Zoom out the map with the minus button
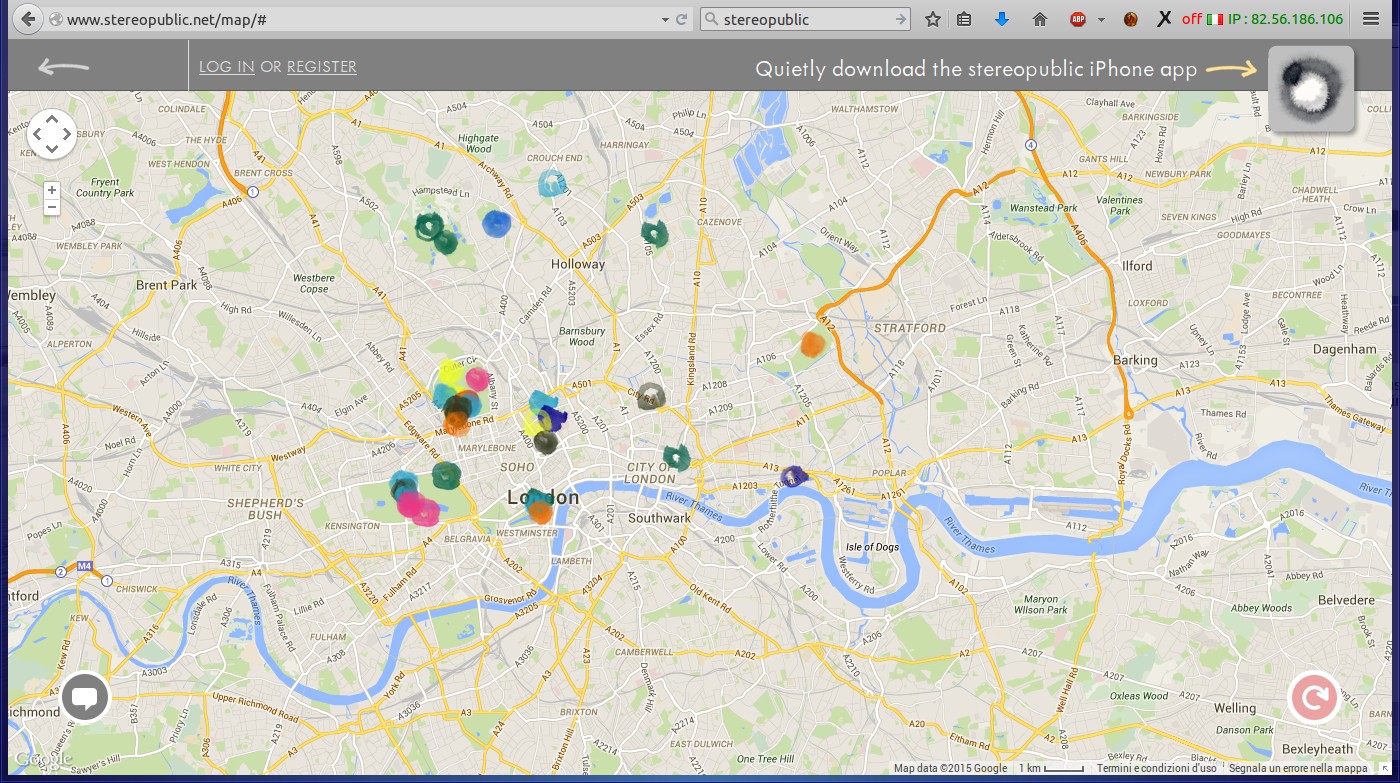 pyautogui.click(x=52, y=207)
